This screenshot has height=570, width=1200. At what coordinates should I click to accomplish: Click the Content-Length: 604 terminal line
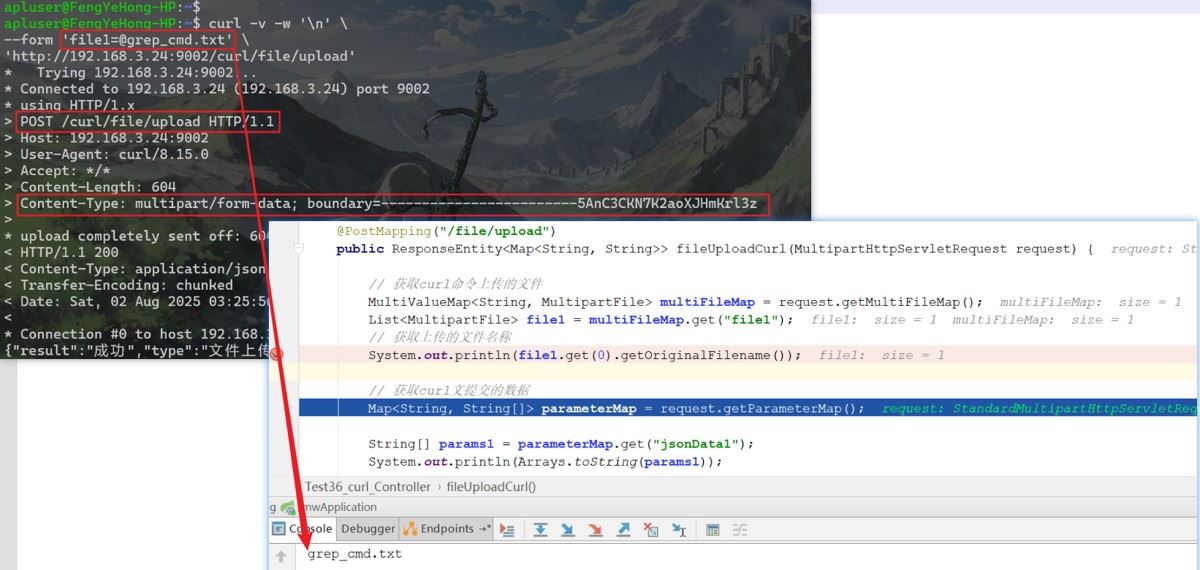[x=90, y=187]
